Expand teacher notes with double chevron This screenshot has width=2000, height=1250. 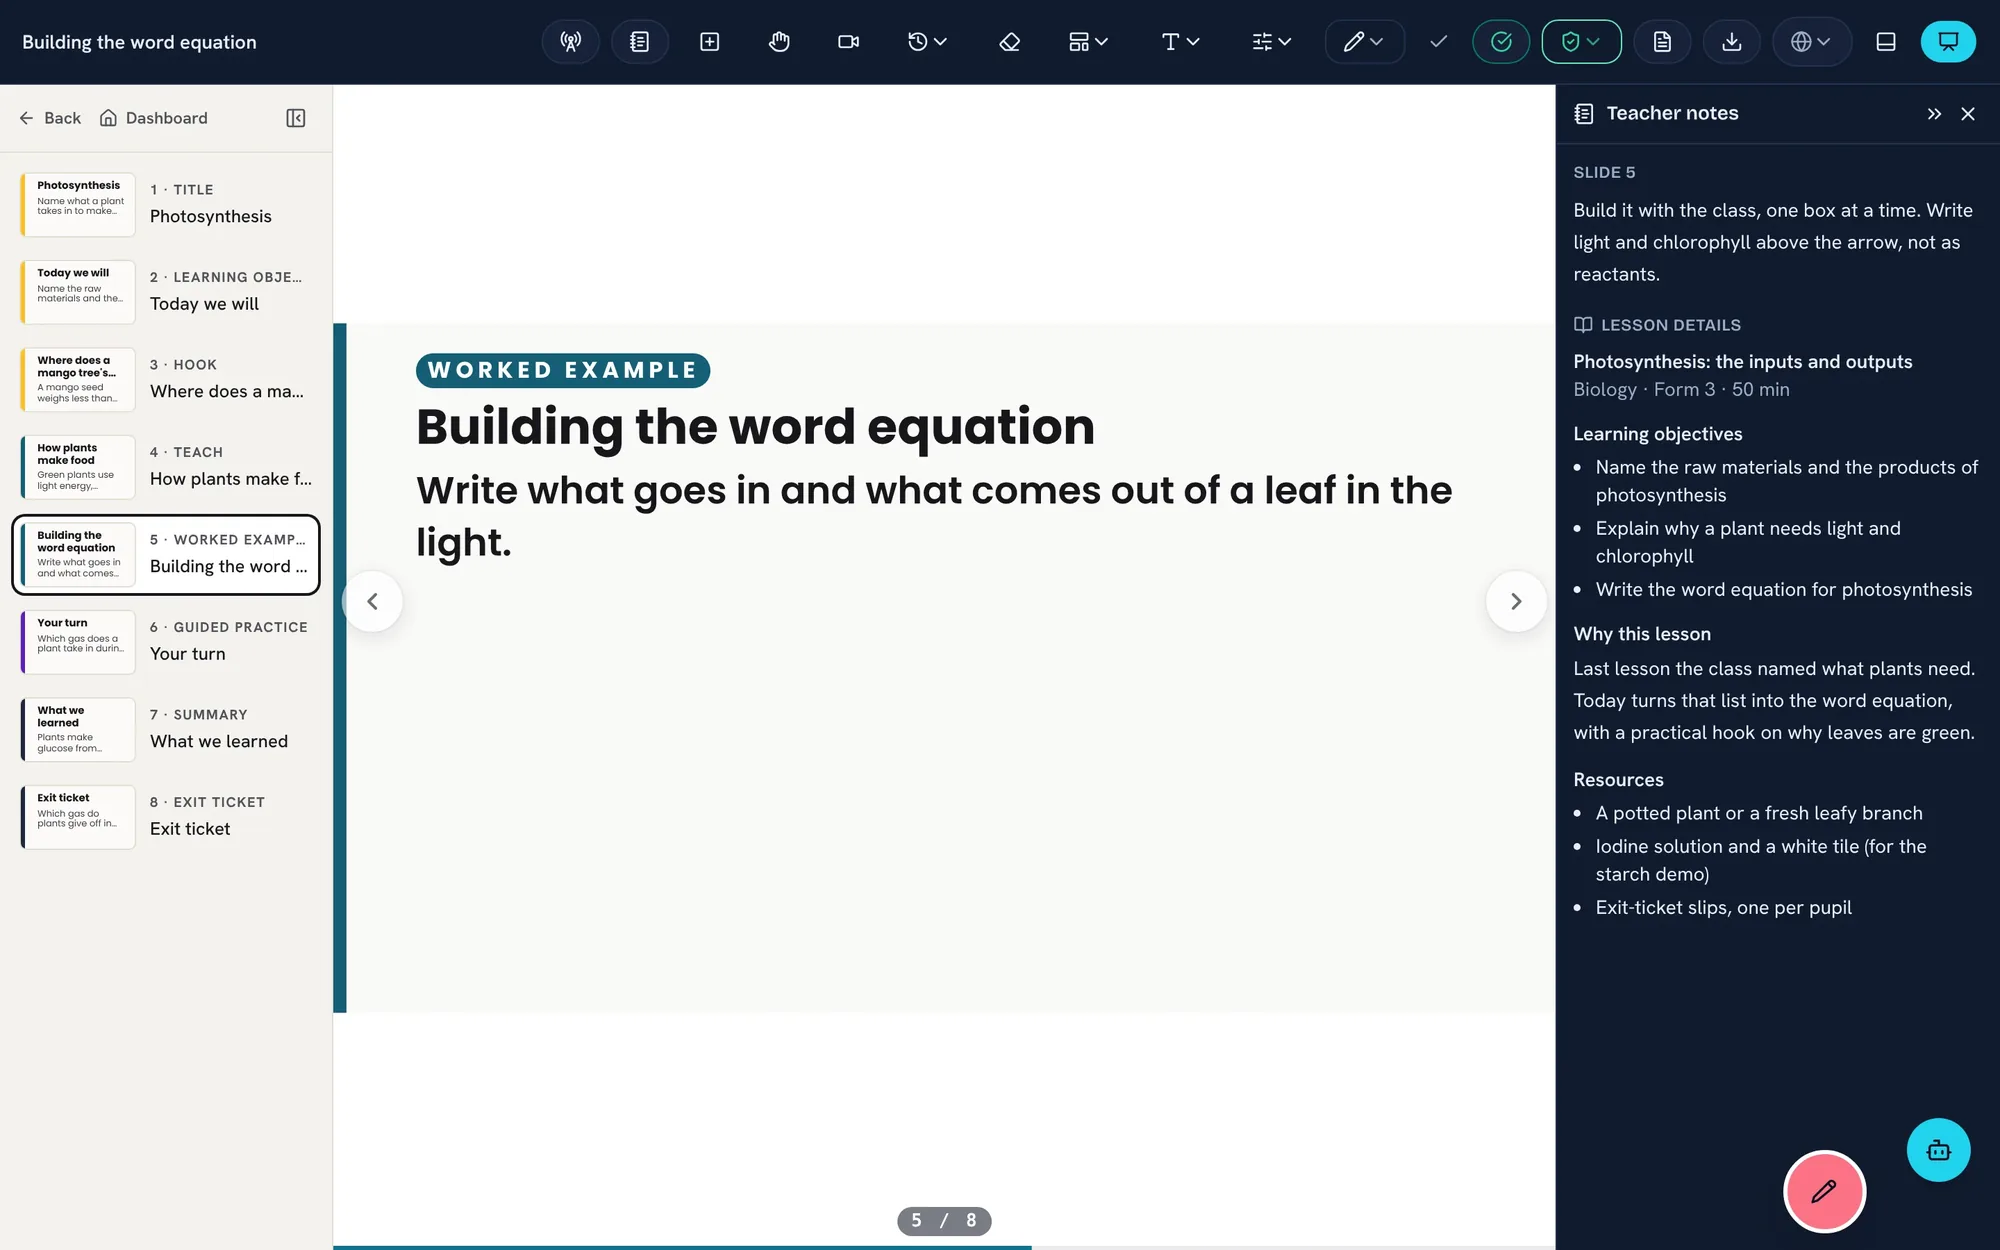[1934, 114]
